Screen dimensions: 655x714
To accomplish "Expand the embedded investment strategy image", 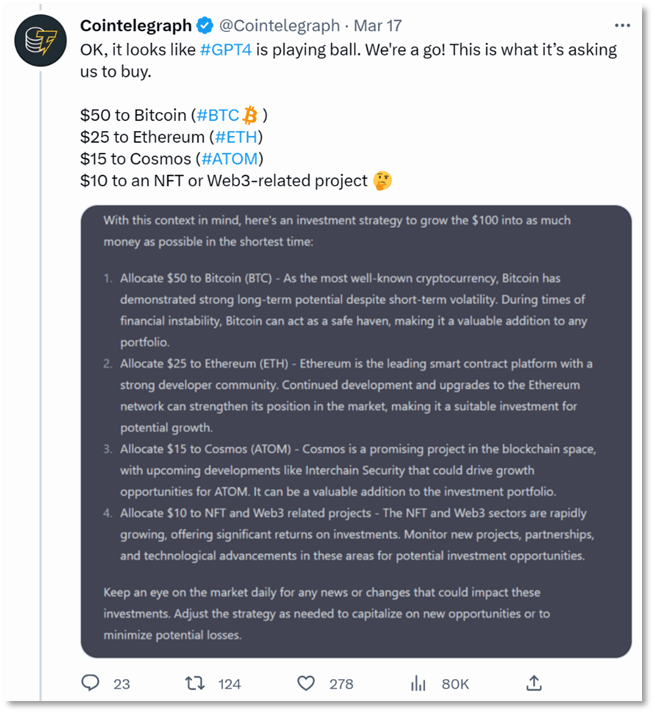I will click(x=355, y=430).
